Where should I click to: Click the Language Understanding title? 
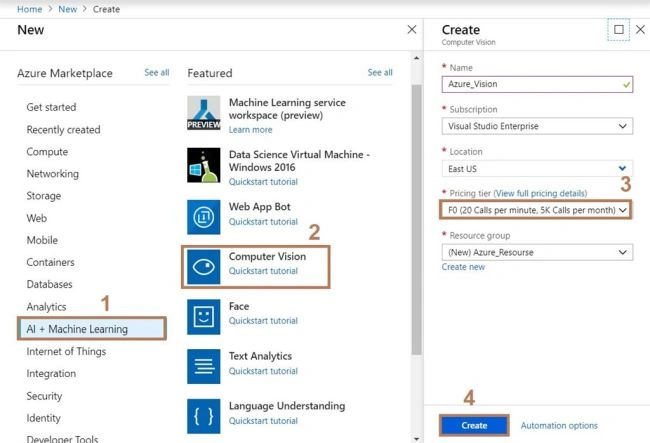click(x=287, y=406)
